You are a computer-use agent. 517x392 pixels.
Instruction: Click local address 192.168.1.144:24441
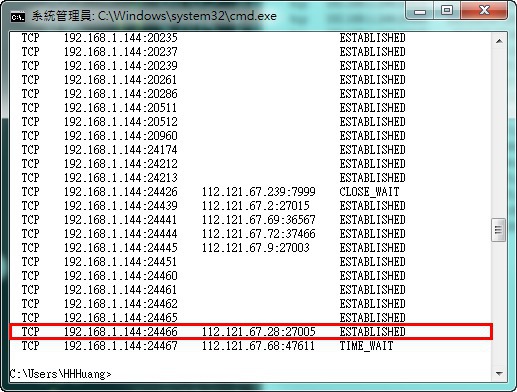(x=120, y=220)
